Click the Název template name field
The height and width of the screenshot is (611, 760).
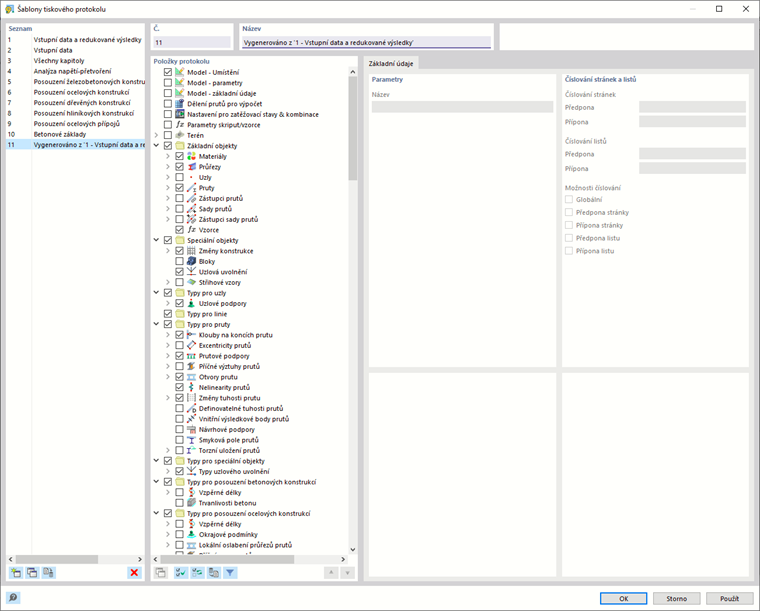pyautogui.click(x=366, y=42)
